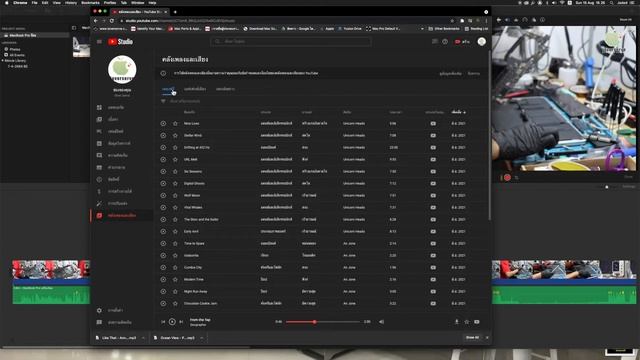Sort by the date added column arrow
Screen dimensions: 640x360
464,112
